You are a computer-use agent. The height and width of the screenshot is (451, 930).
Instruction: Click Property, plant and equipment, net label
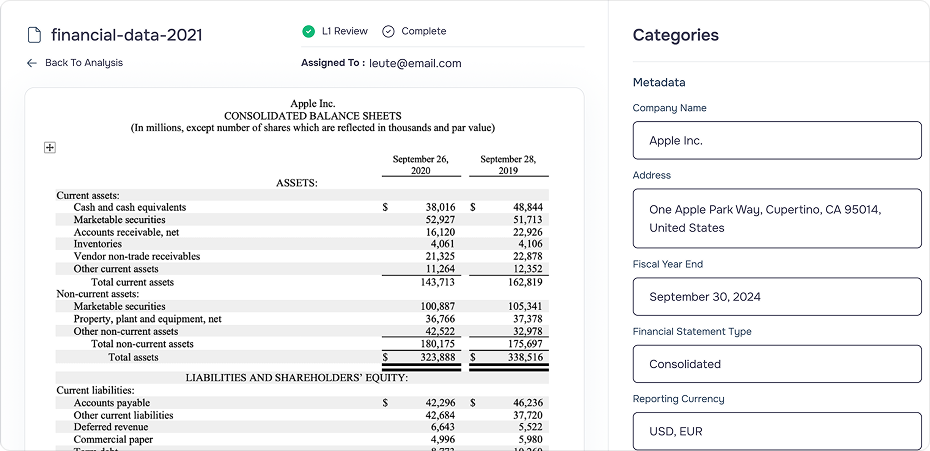(x=148, y=319)
